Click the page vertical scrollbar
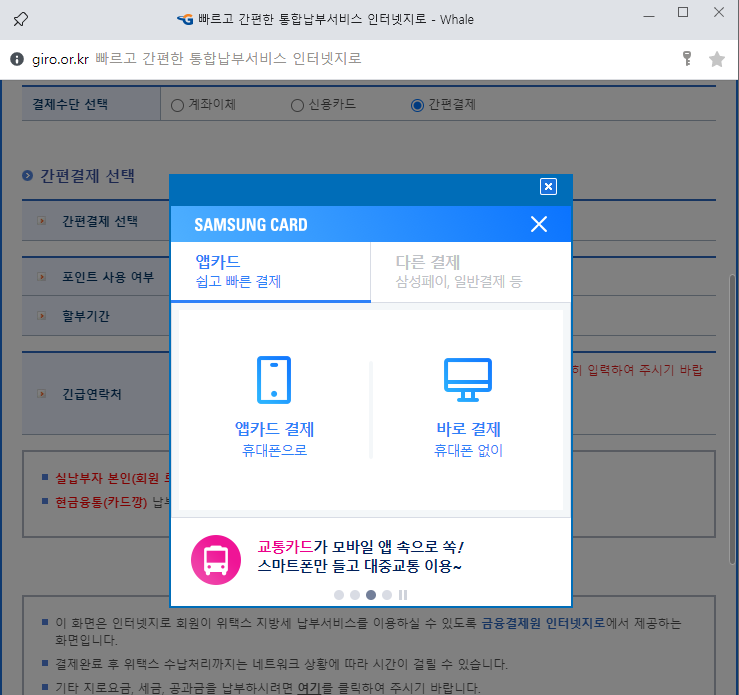 pyautogui.click(x=732, y=419)
